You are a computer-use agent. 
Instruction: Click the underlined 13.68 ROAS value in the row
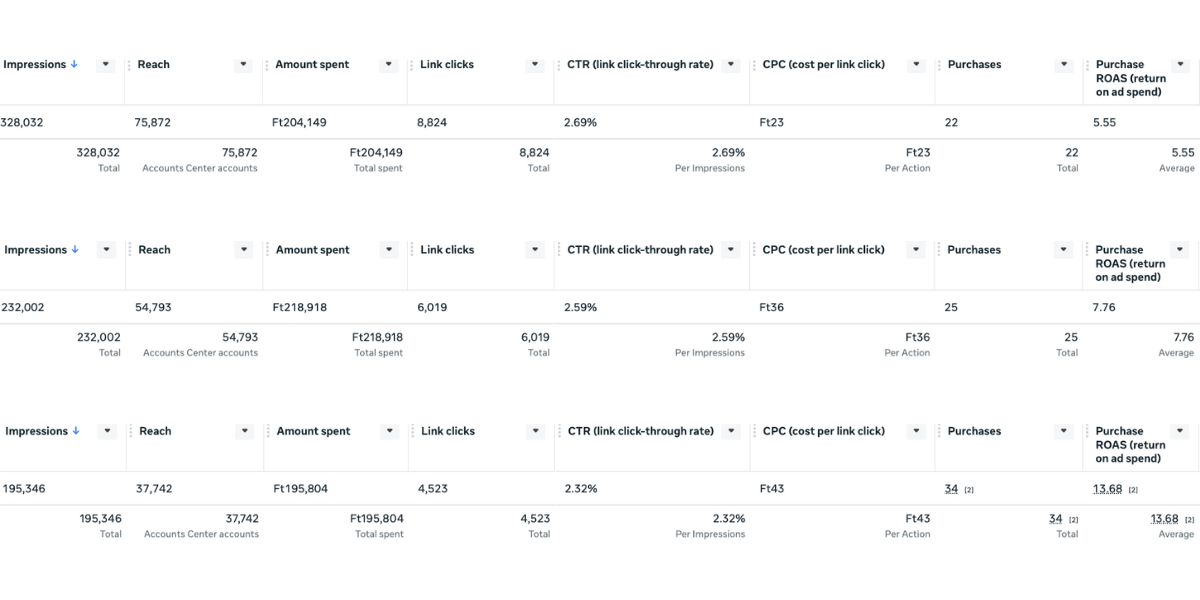(x=1108, y=489)
